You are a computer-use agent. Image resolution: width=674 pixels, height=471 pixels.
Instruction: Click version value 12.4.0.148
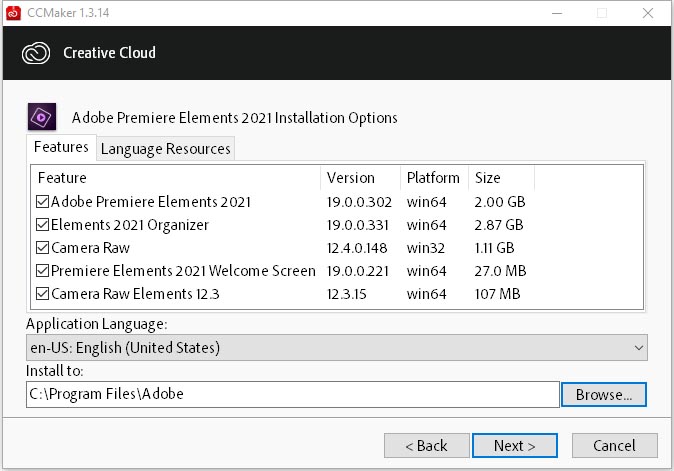357,248
